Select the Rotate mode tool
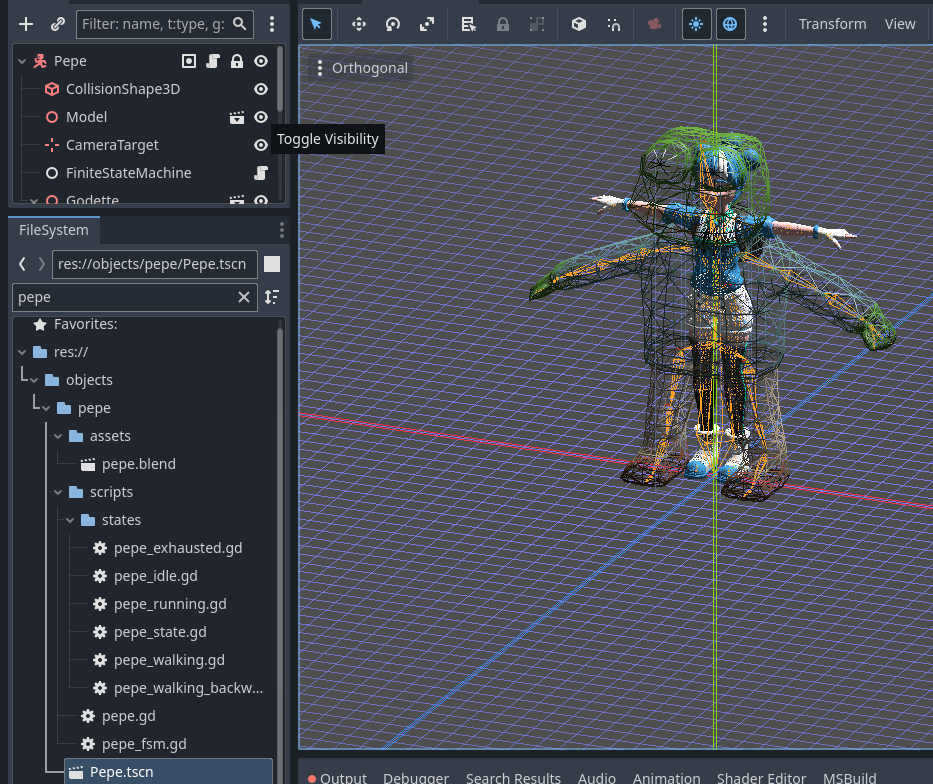The image size is (933, 784). point(393,24)
